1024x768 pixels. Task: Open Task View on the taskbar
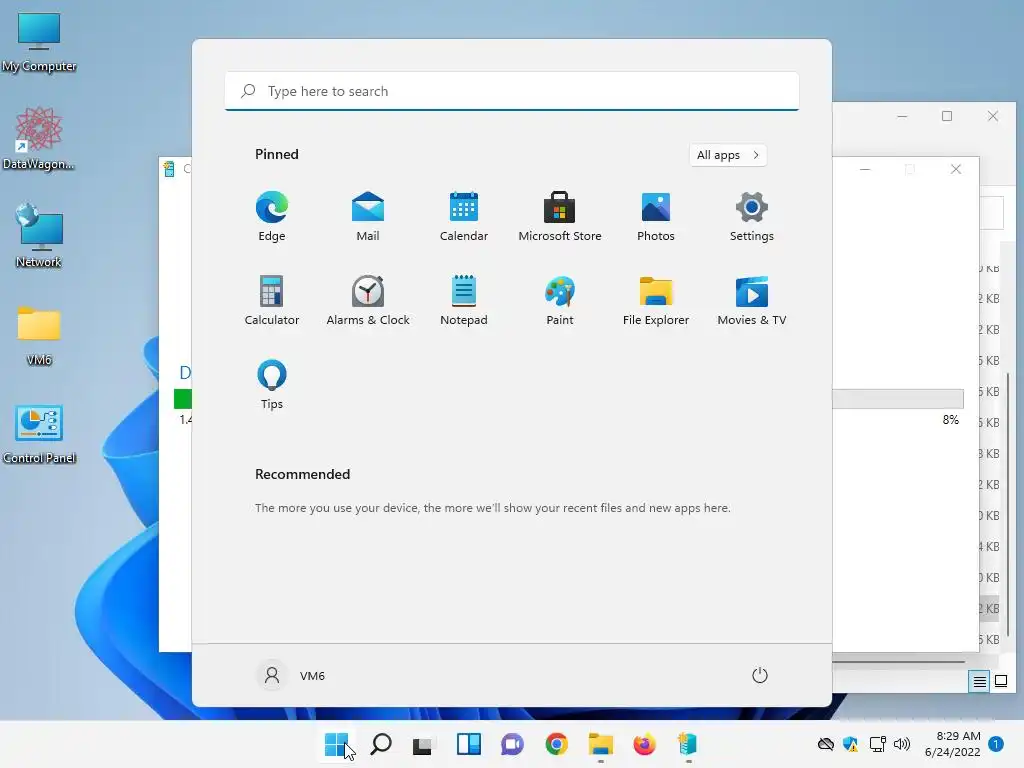click(x=422, y=744)
